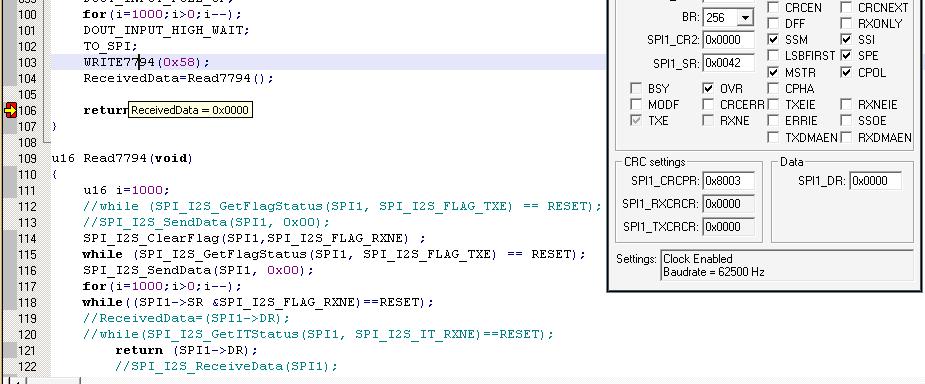Open the BR baud rate dropdown

tap(746, 18)
